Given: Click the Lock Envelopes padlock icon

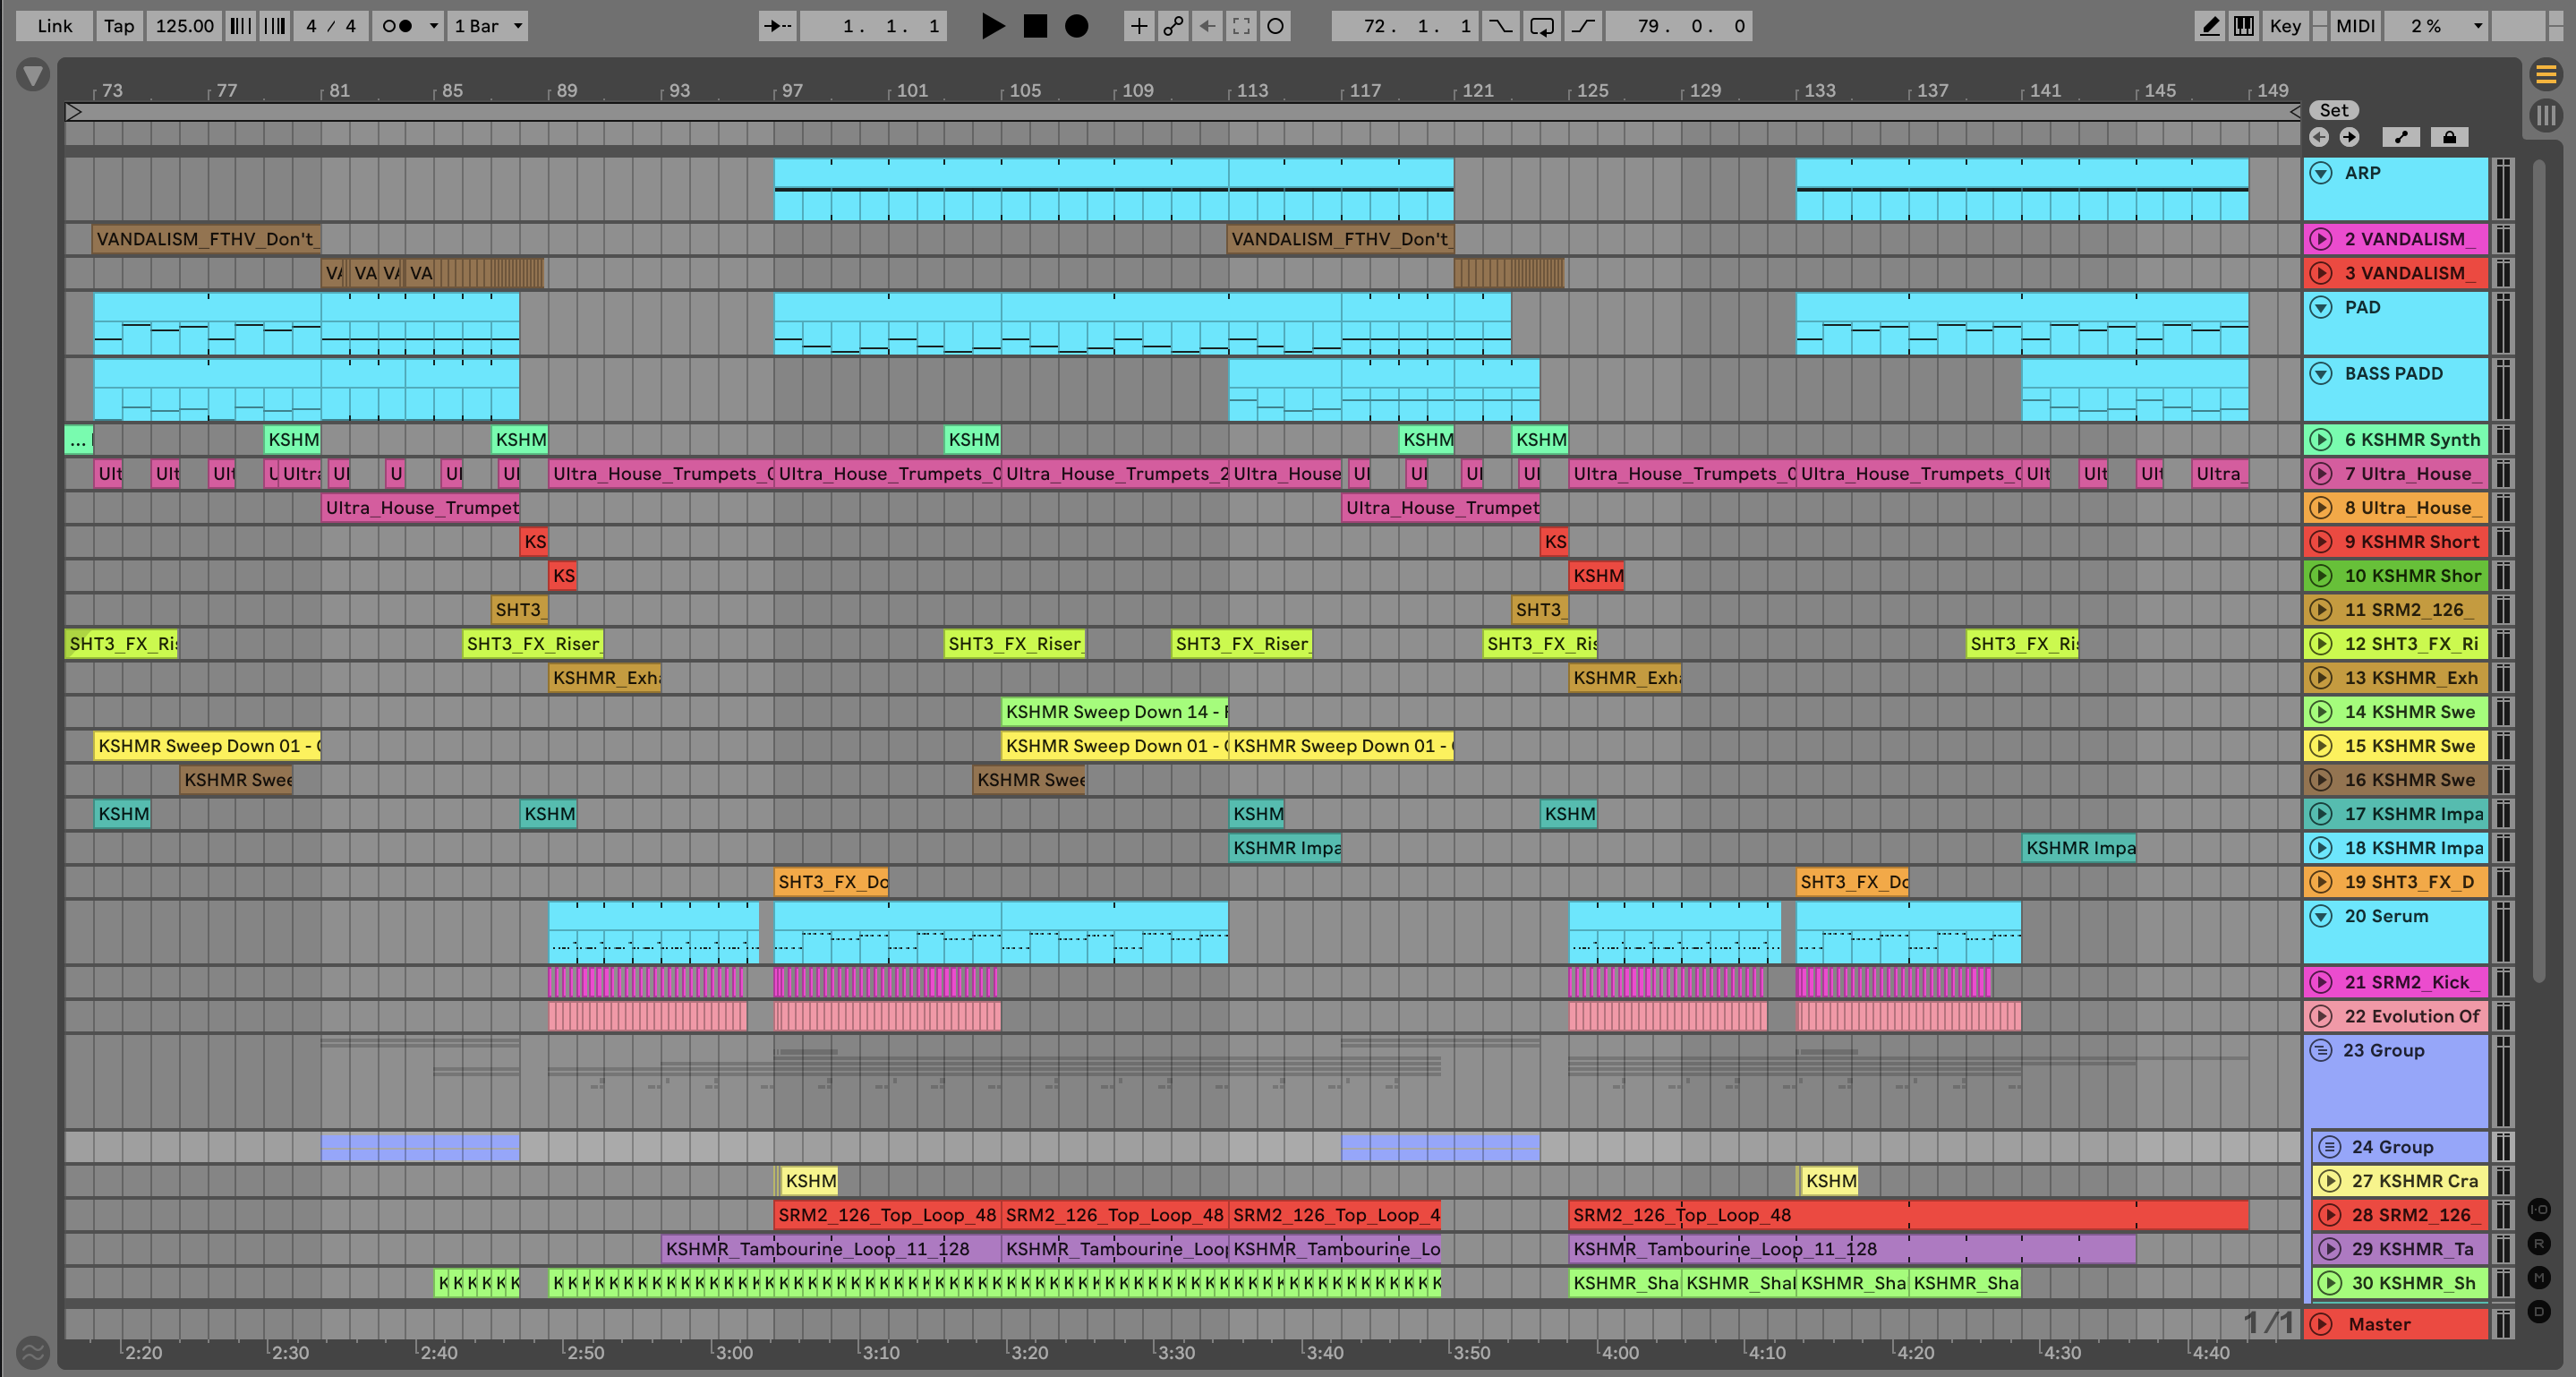Looking at the screenshot, I should [2449, 137].
